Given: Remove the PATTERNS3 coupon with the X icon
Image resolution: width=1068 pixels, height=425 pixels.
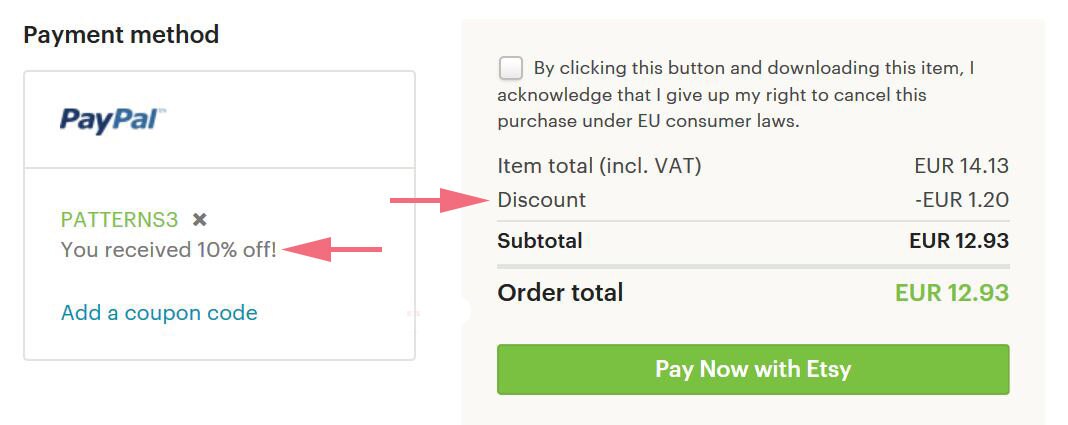Looking at the screenshot, I should (200, 219).
